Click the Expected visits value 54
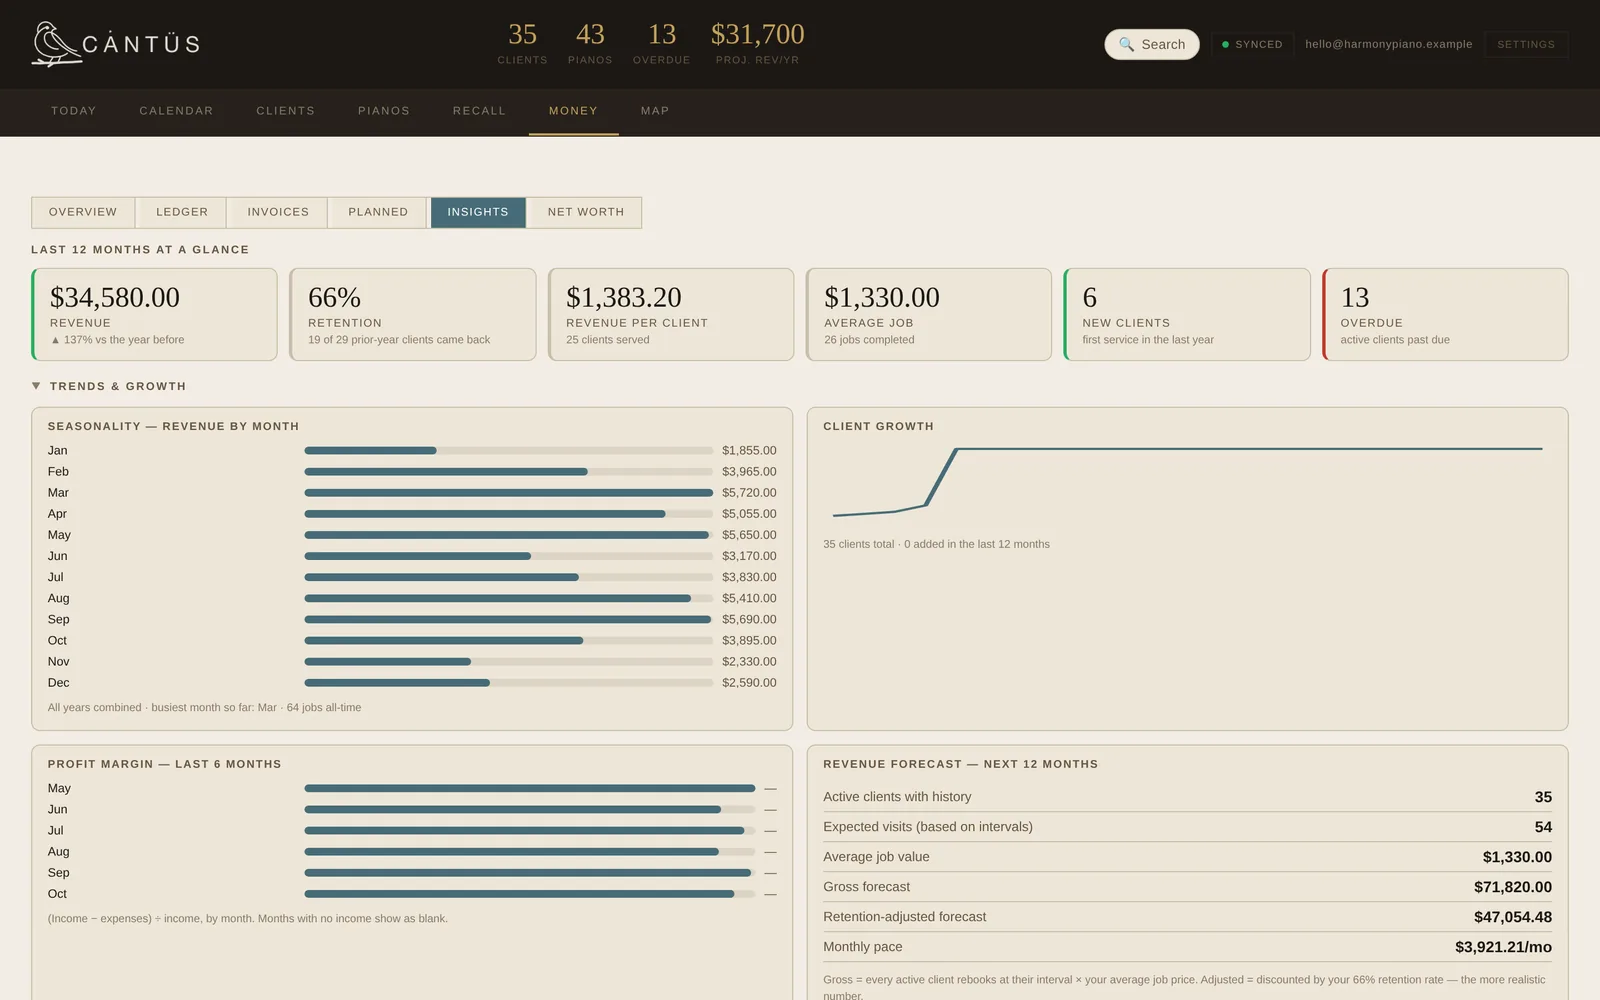The height and width of the screenshot is (1000, 1600). tap(1543, 827)
